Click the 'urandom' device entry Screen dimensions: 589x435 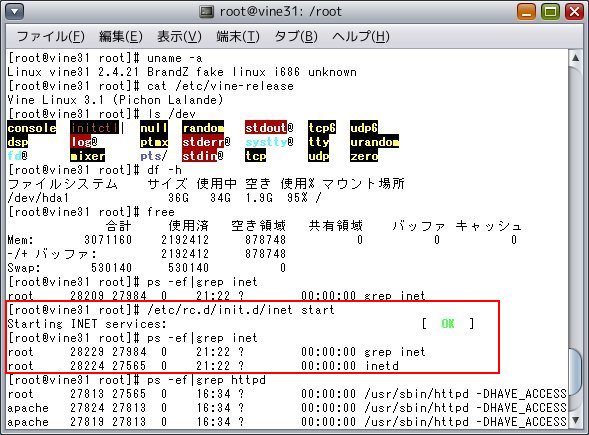(375, 142)
